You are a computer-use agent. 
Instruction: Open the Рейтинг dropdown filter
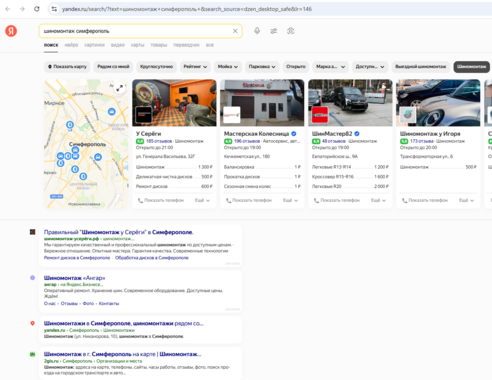(195, 67)
